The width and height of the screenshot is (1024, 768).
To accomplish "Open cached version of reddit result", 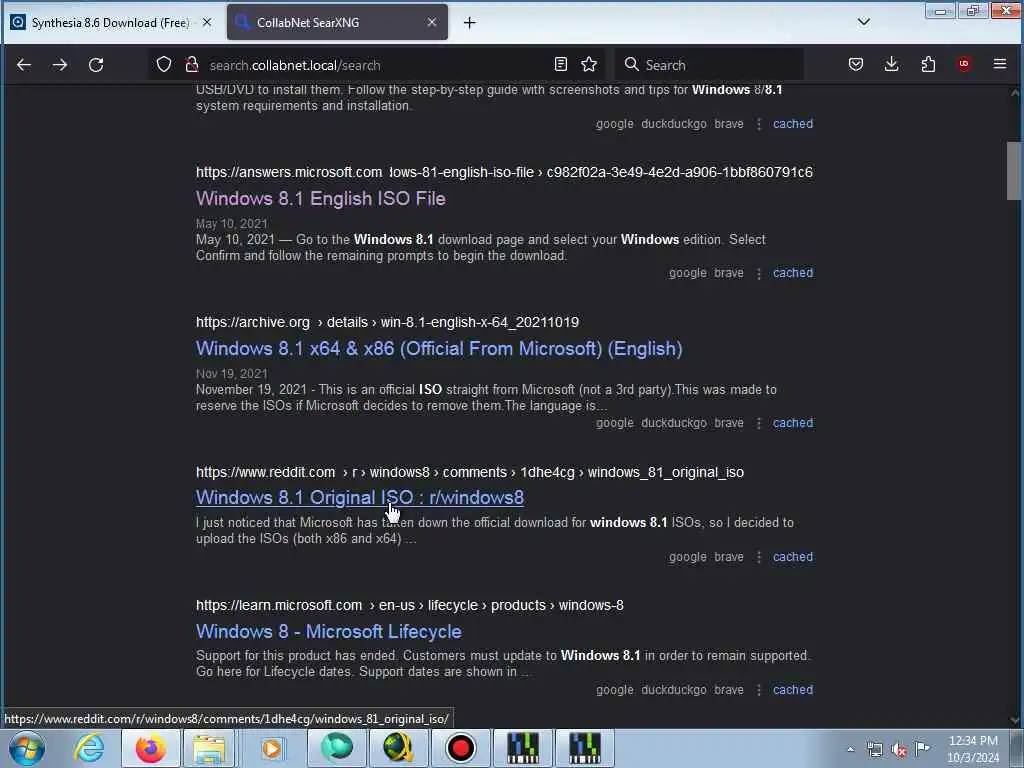I will pos(793,557).
